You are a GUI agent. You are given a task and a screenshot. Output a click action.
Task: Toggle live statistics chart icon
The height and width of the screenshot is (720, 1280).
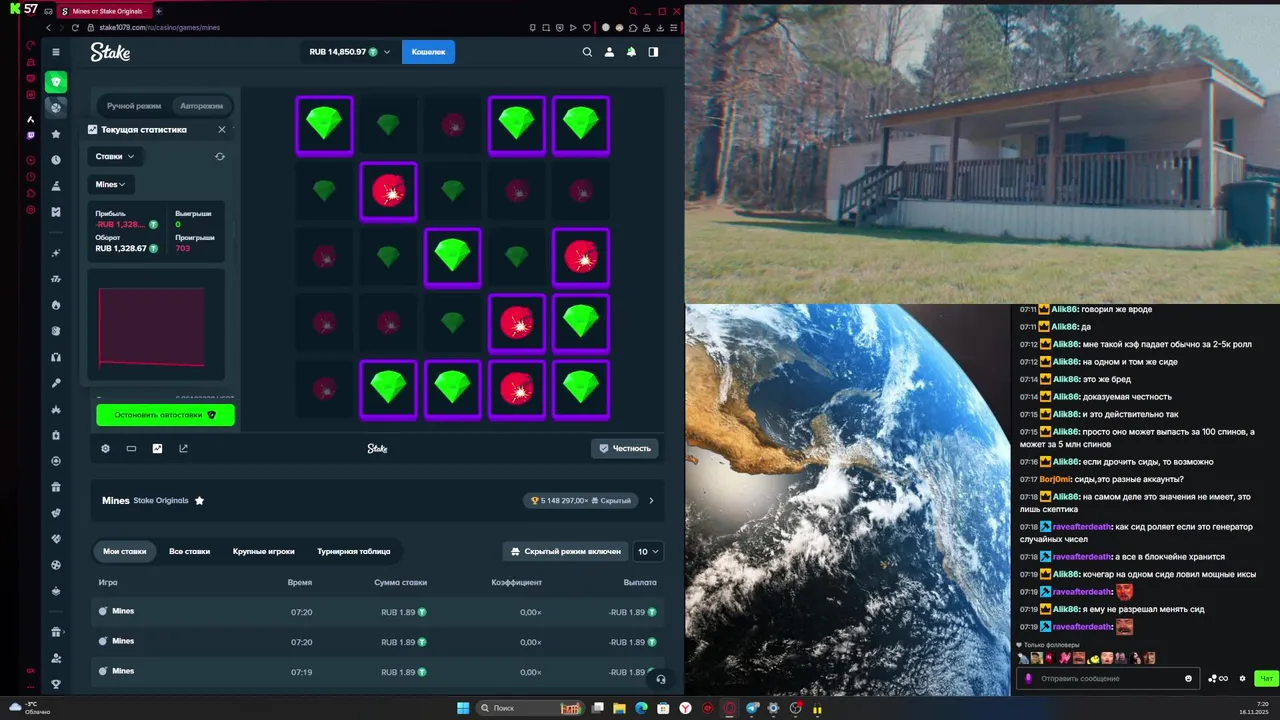[x=157, y=448]
